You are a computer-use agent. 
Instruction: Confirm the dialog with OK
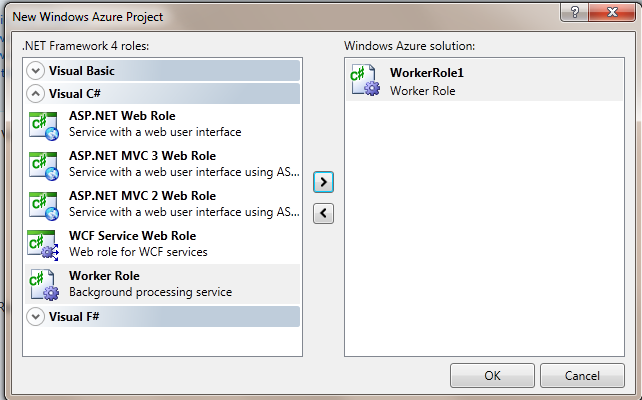[x=492, y=375]
